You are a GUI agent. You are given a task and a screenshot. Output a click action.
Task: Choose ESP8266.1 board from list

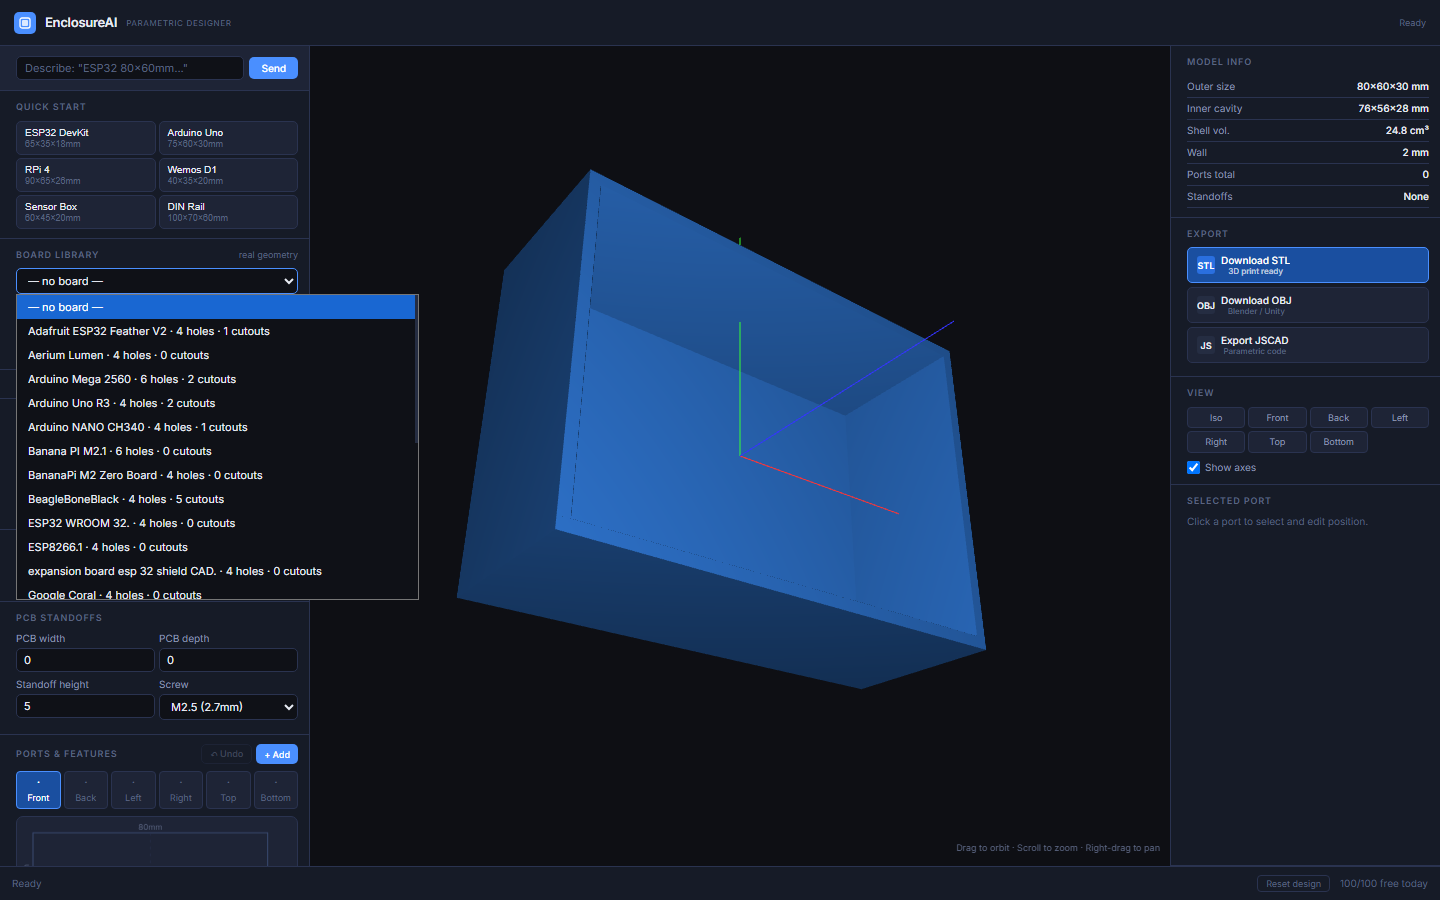pyautogui.click(x=216, y=547)
